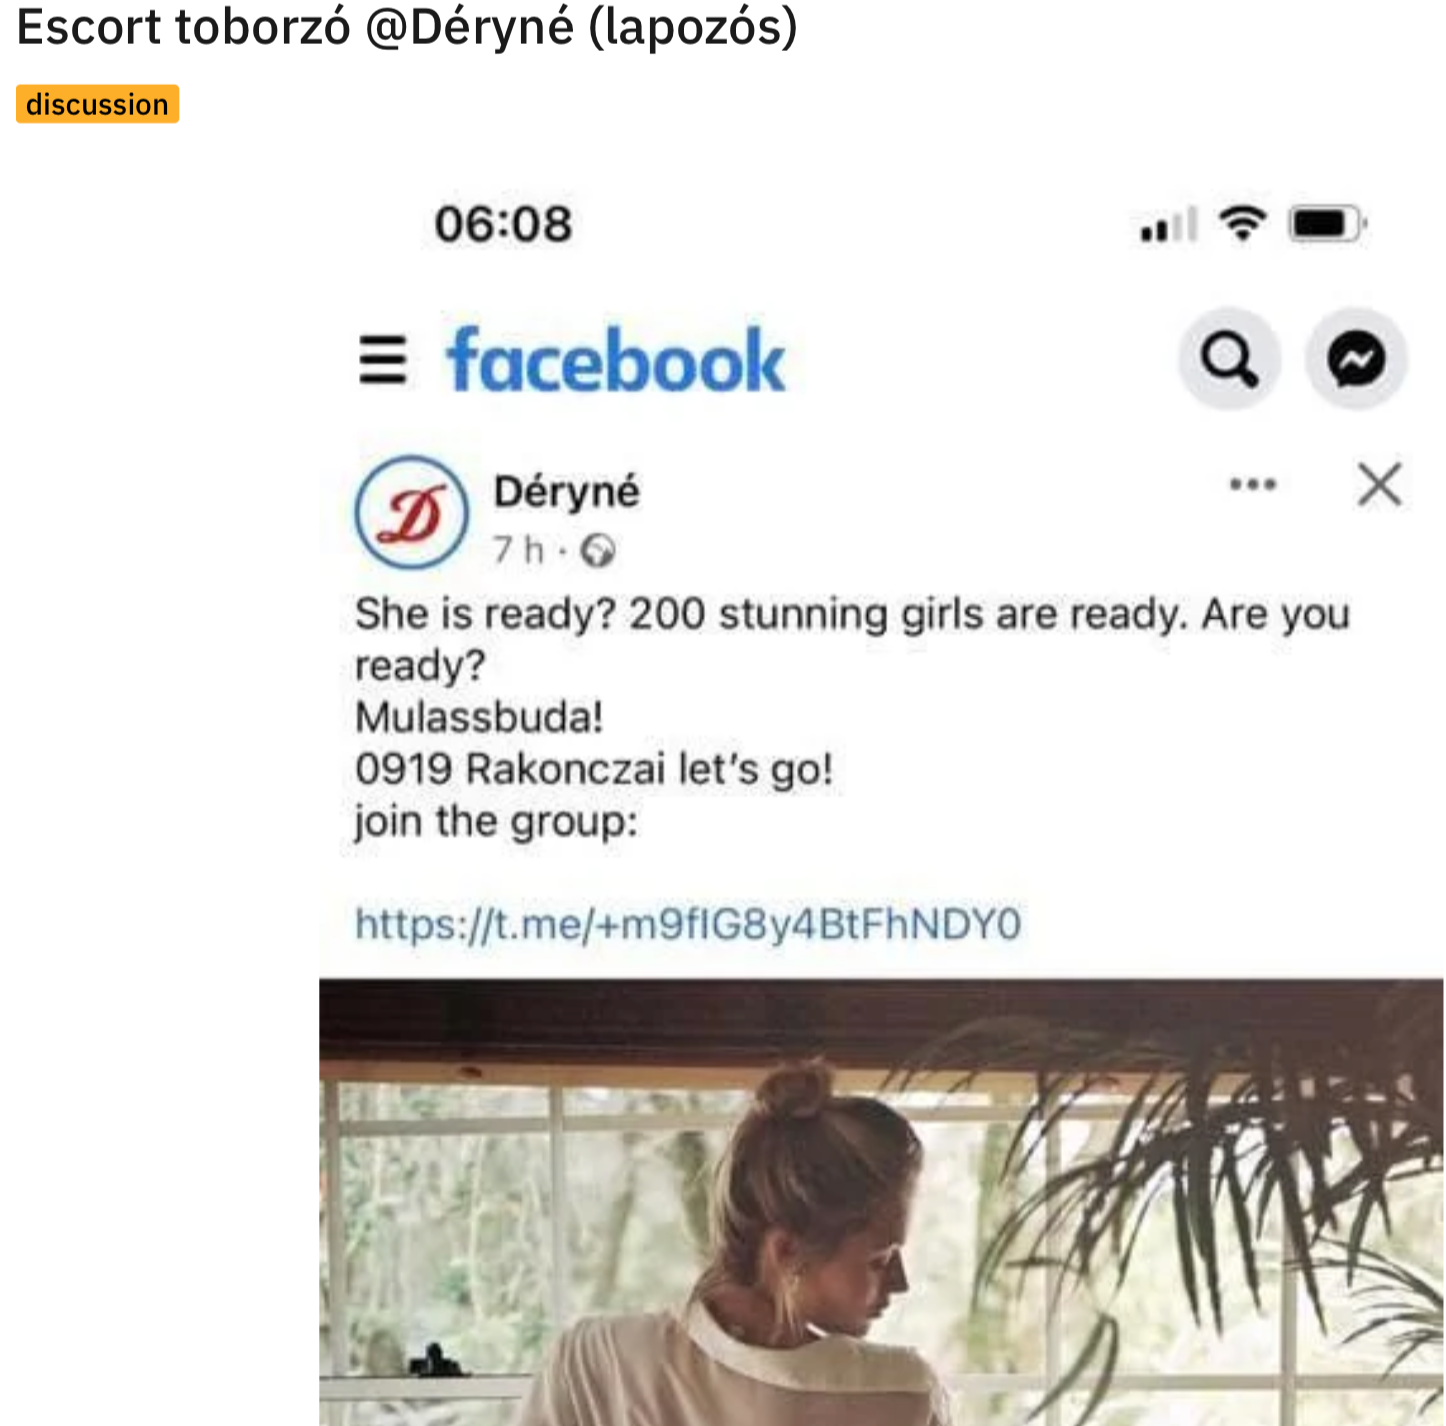
Task: Click the 06:08 clock in the status bar
Action: pyautogui.click(x=503, y=224)
